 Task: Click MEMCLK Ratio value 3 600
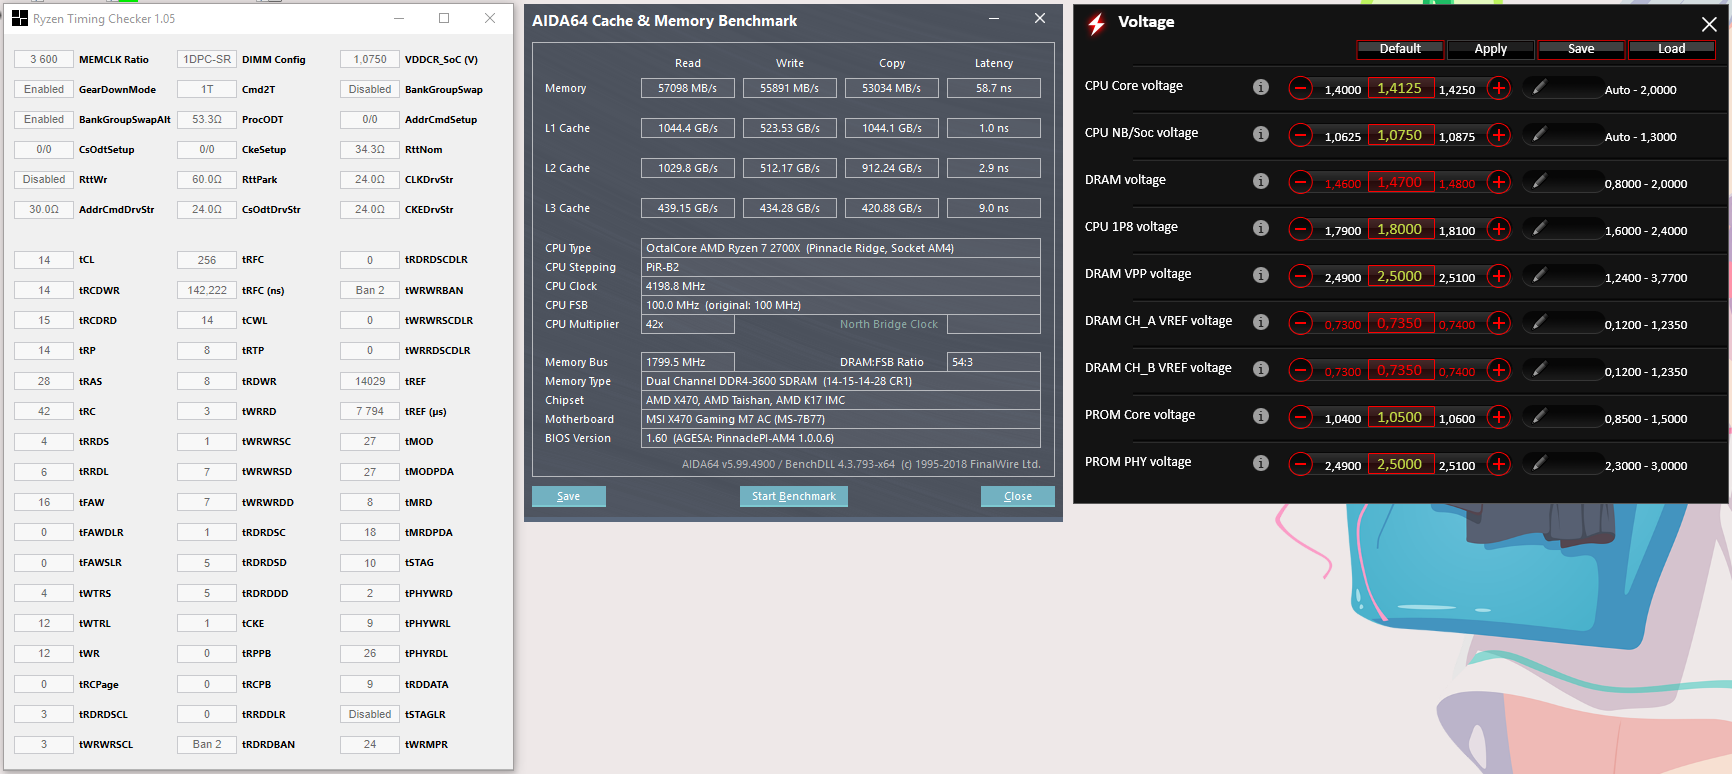click(44, 59)
